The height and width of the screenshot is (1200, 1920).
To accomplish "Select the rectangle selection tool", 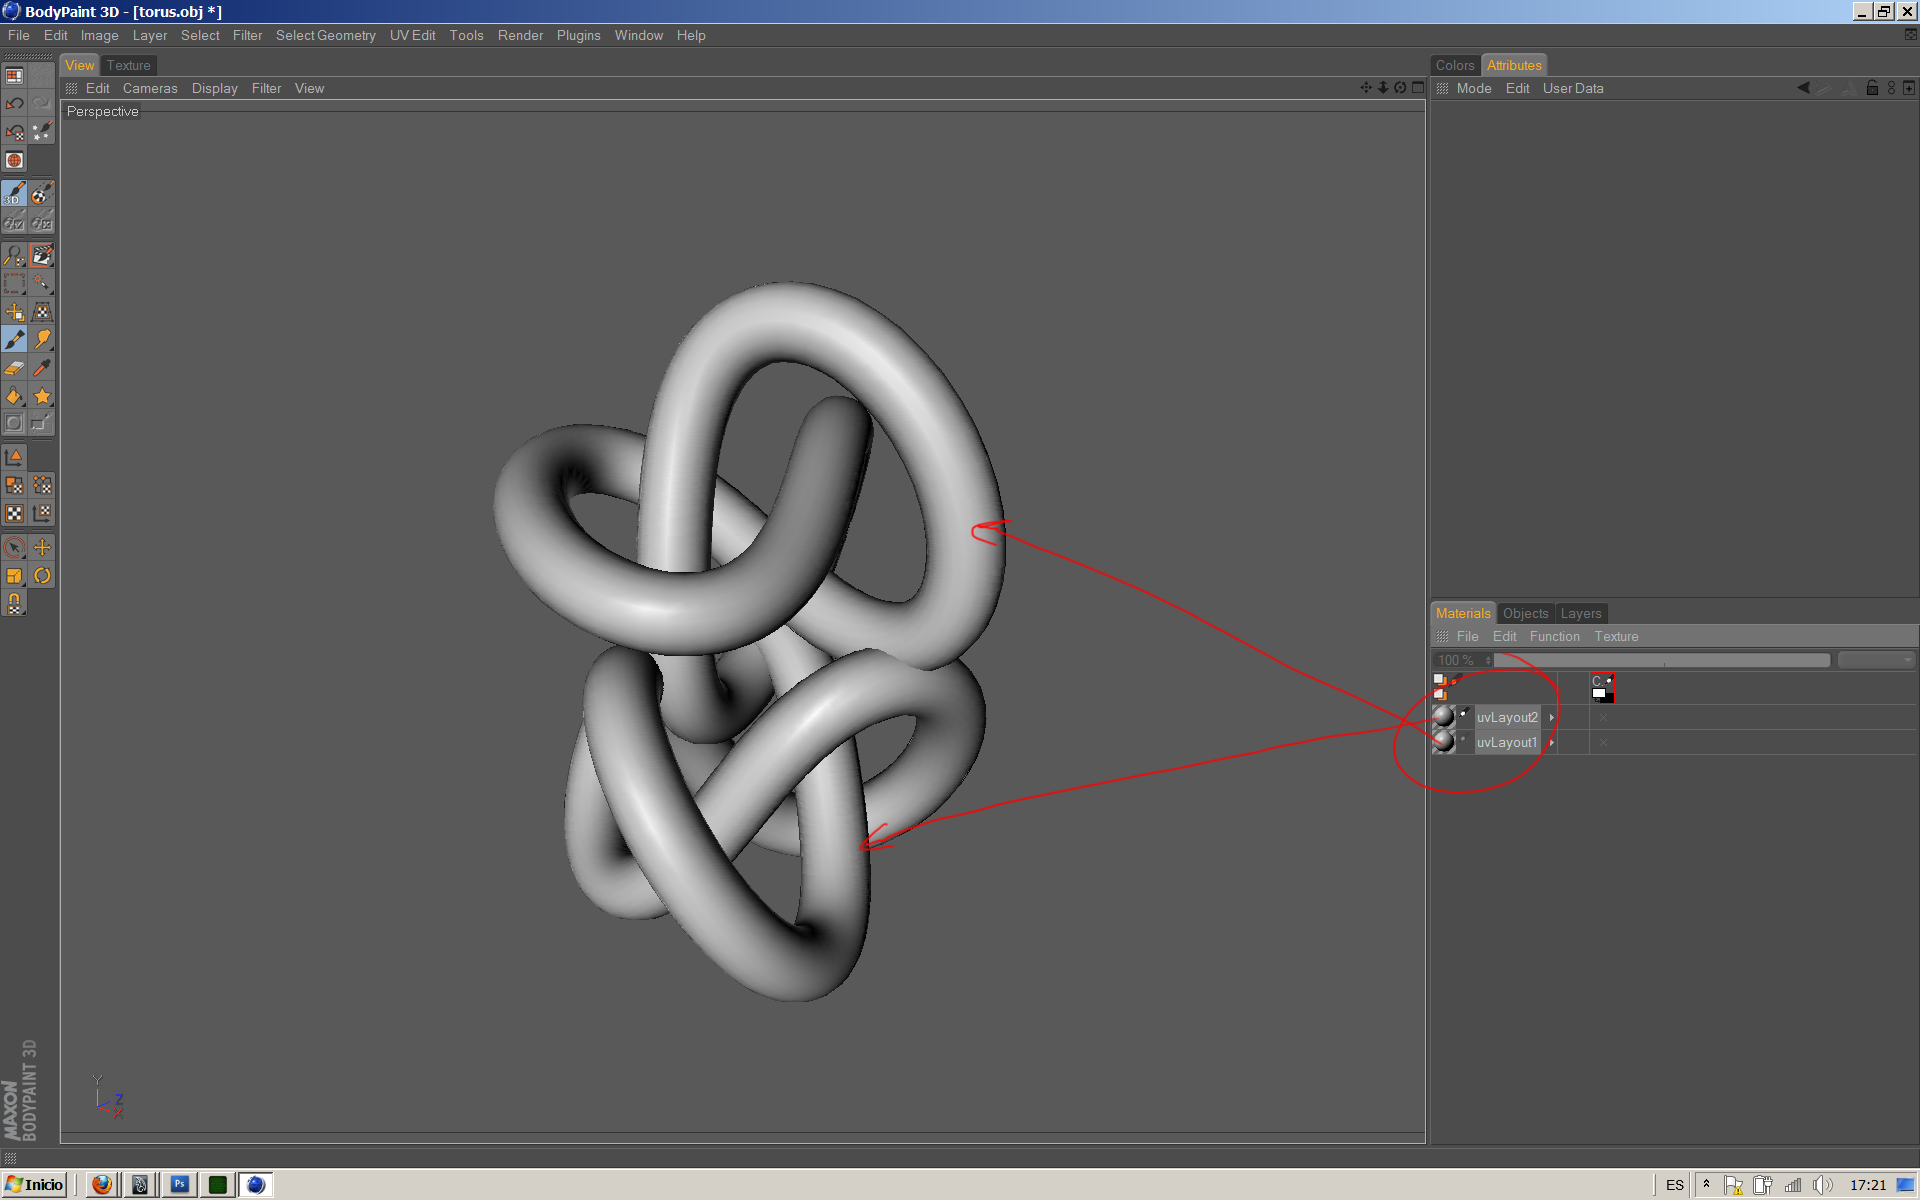I will (x=14, y=283).
